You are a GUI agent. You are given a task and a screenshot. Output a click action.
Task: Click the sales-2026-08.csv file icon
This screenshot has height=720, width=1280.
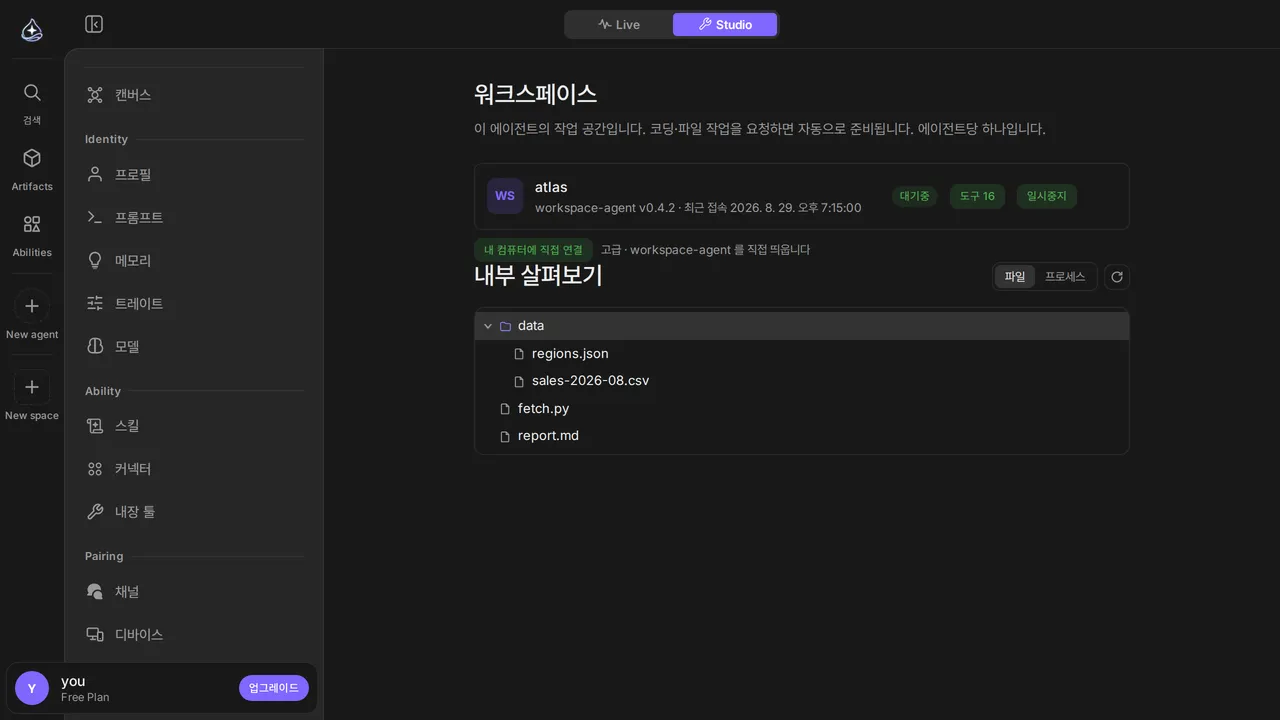[519, 381]
